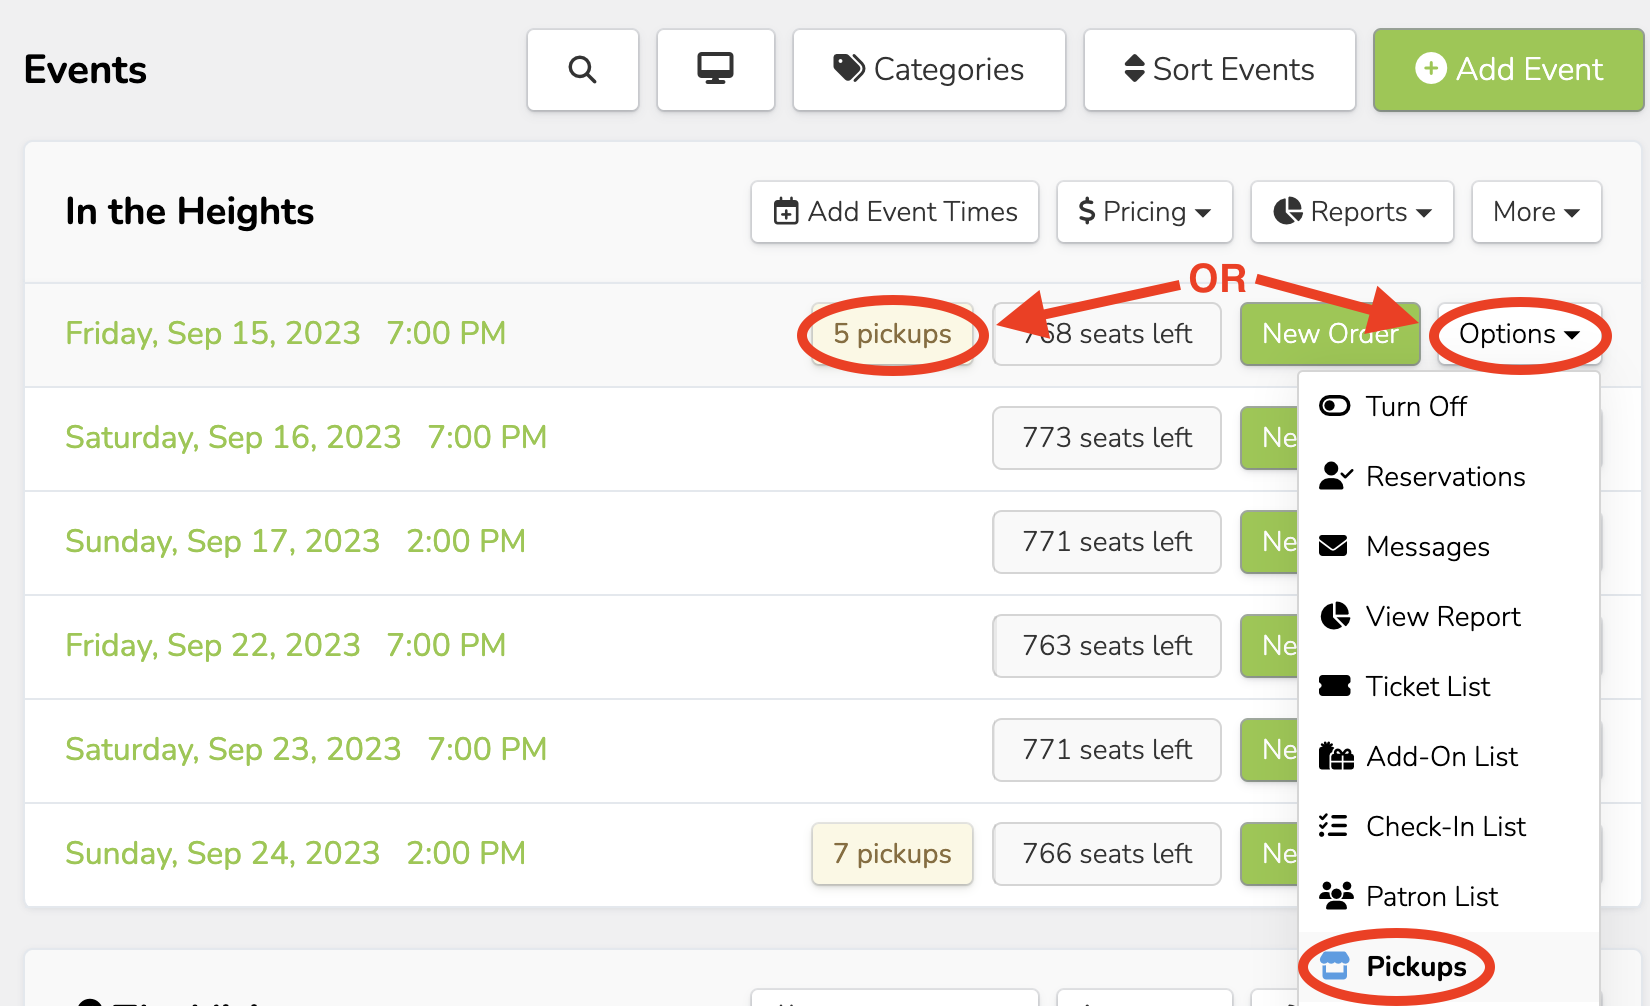Open the Ticket List entry
This screenshot has width=1650, height=1006.
(1427, 687)
